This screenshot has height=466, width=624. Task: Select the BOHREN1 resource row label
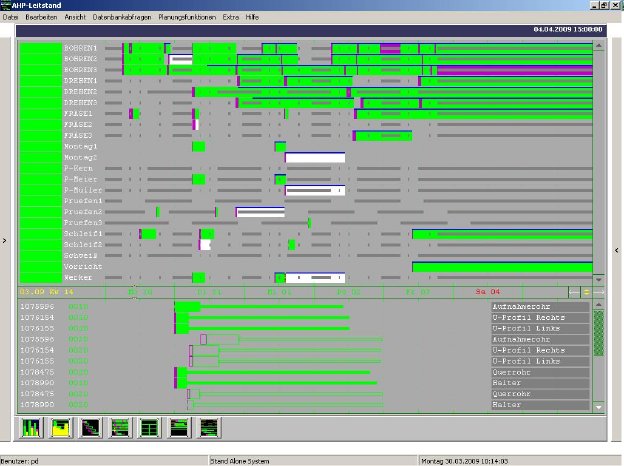click(x=80, y=48)
